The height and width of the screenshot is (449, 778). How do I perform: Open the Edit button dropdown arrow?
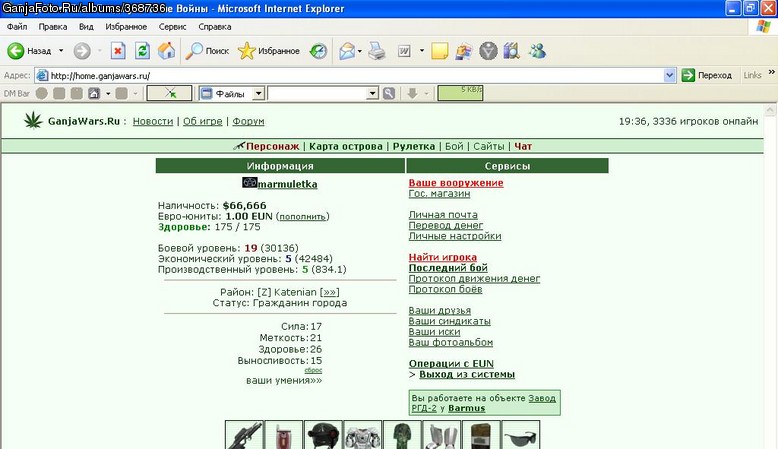pos(421,51)
